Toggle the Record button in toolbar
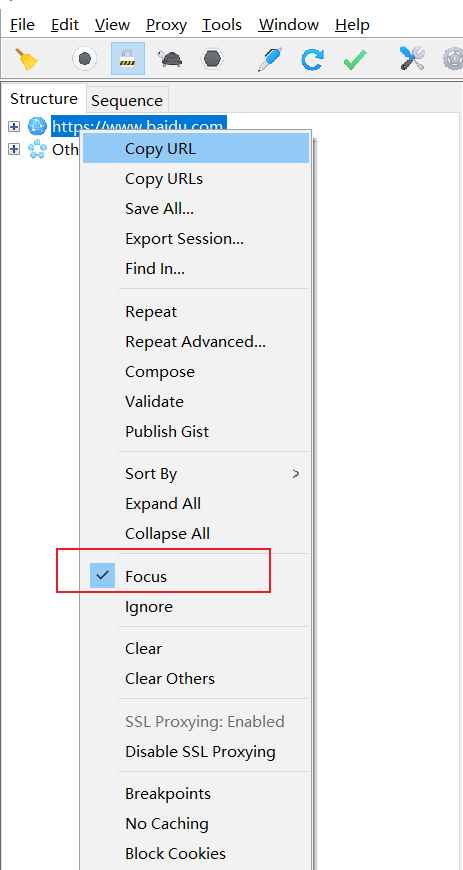 point(84,58)
